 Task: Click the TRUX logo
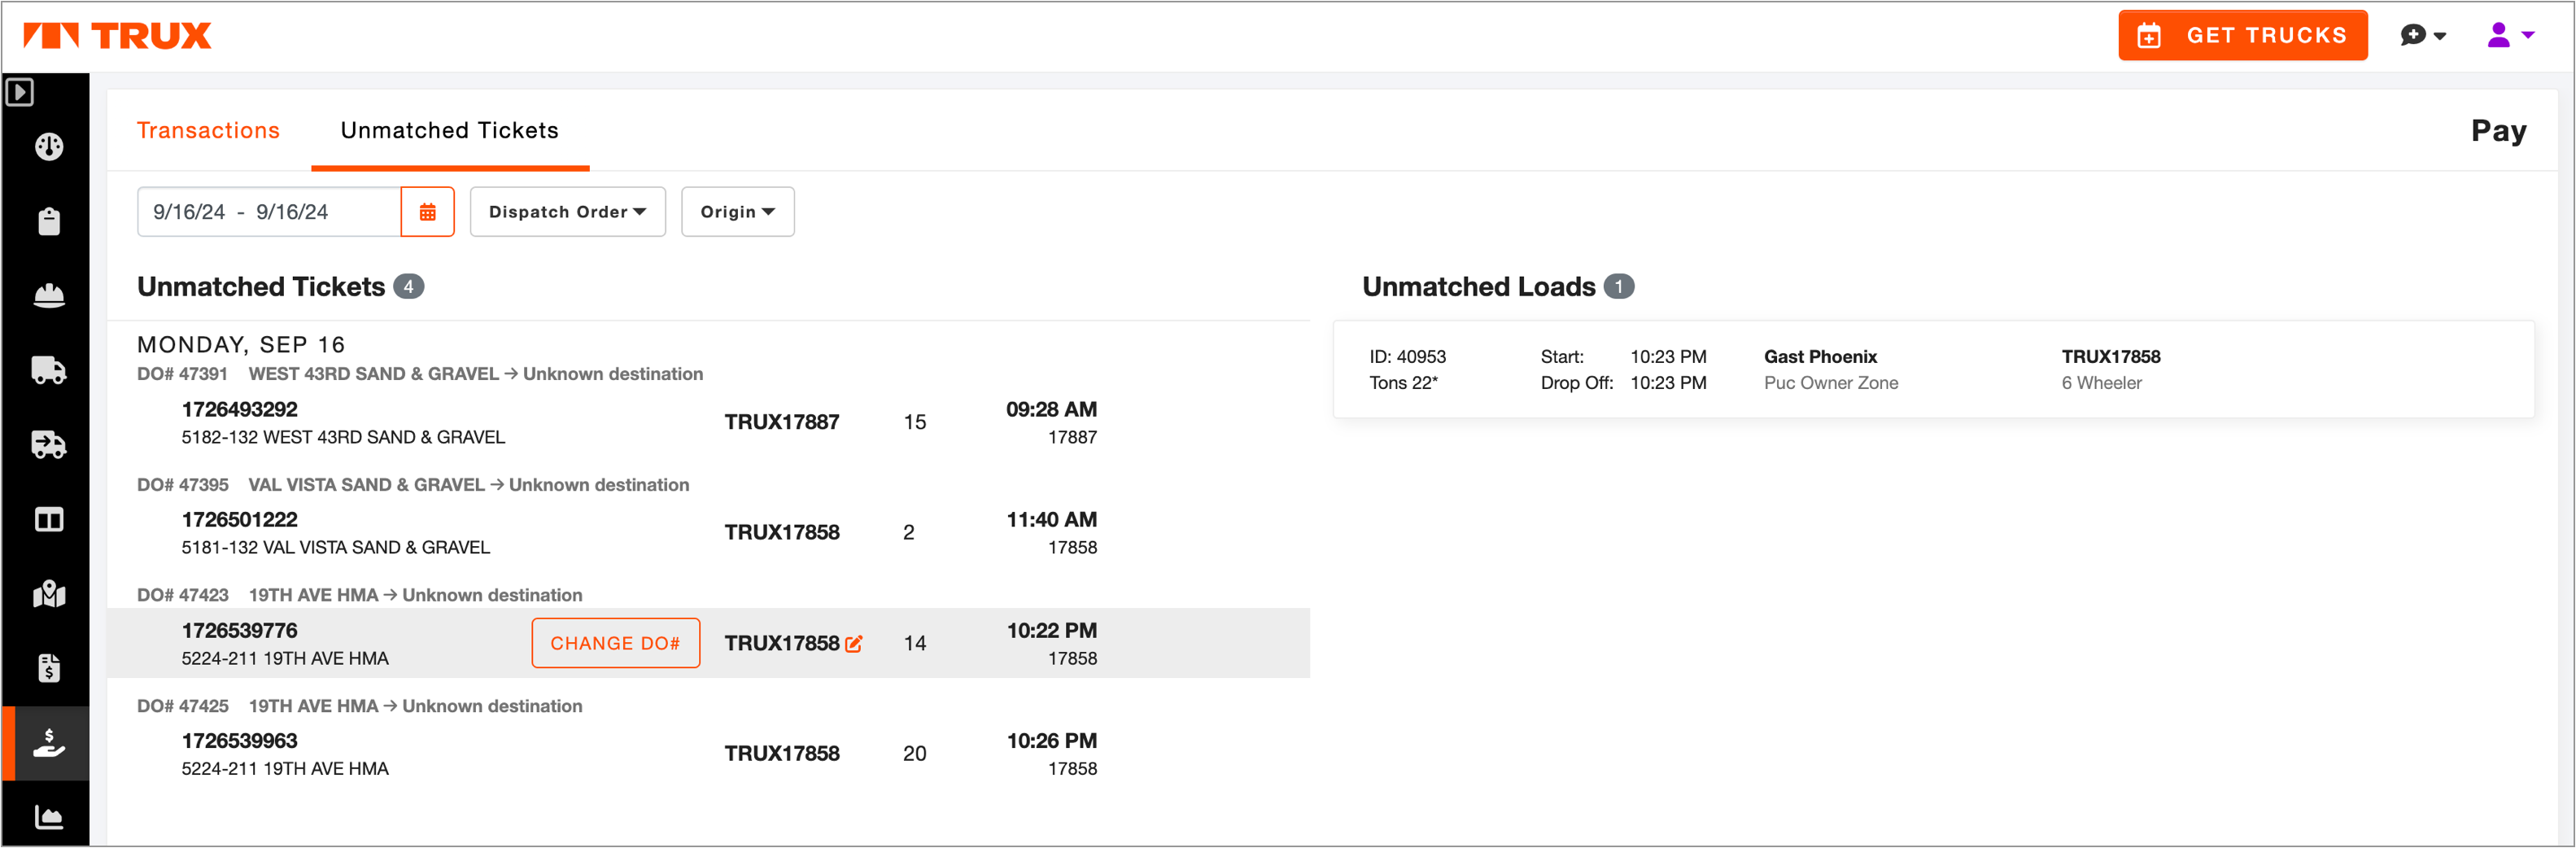(x=117, y=36)
